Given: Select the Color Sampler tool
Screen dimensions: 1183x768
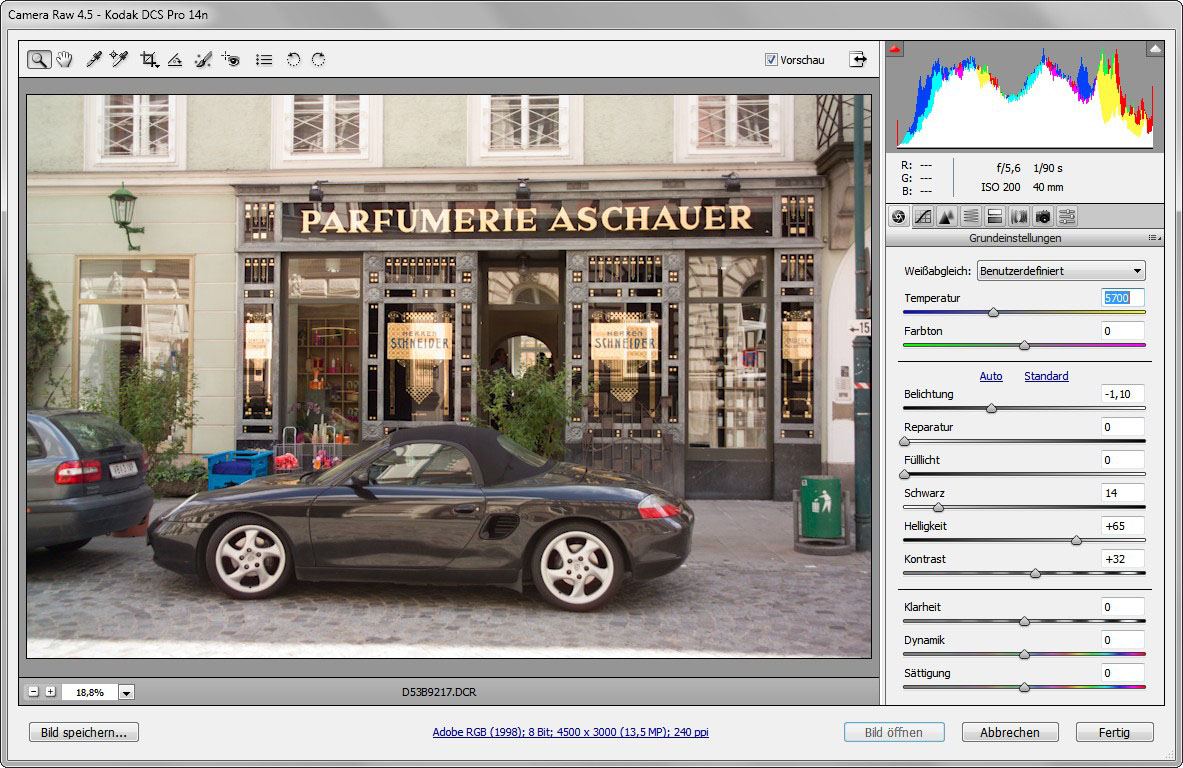Looking at the screenshot, I should point(119,60).
